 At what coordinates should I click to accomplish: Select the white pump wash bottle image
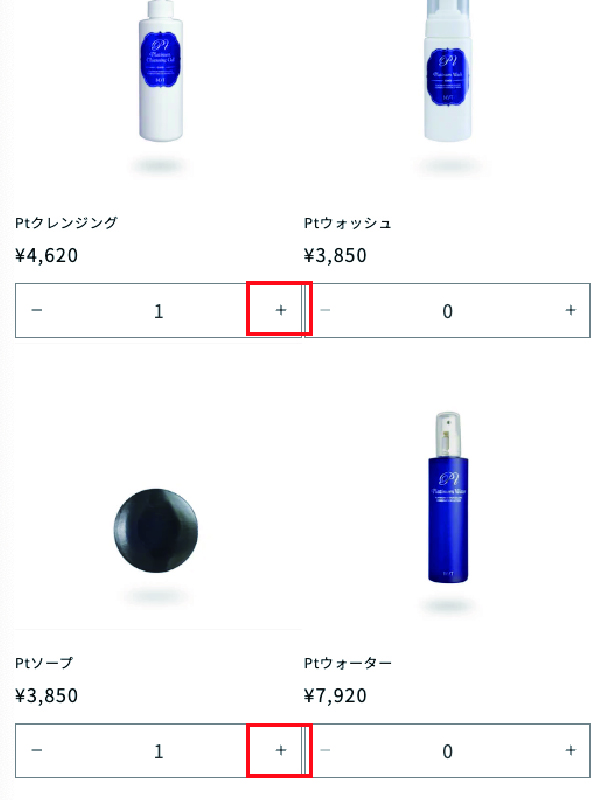(448, 71)
